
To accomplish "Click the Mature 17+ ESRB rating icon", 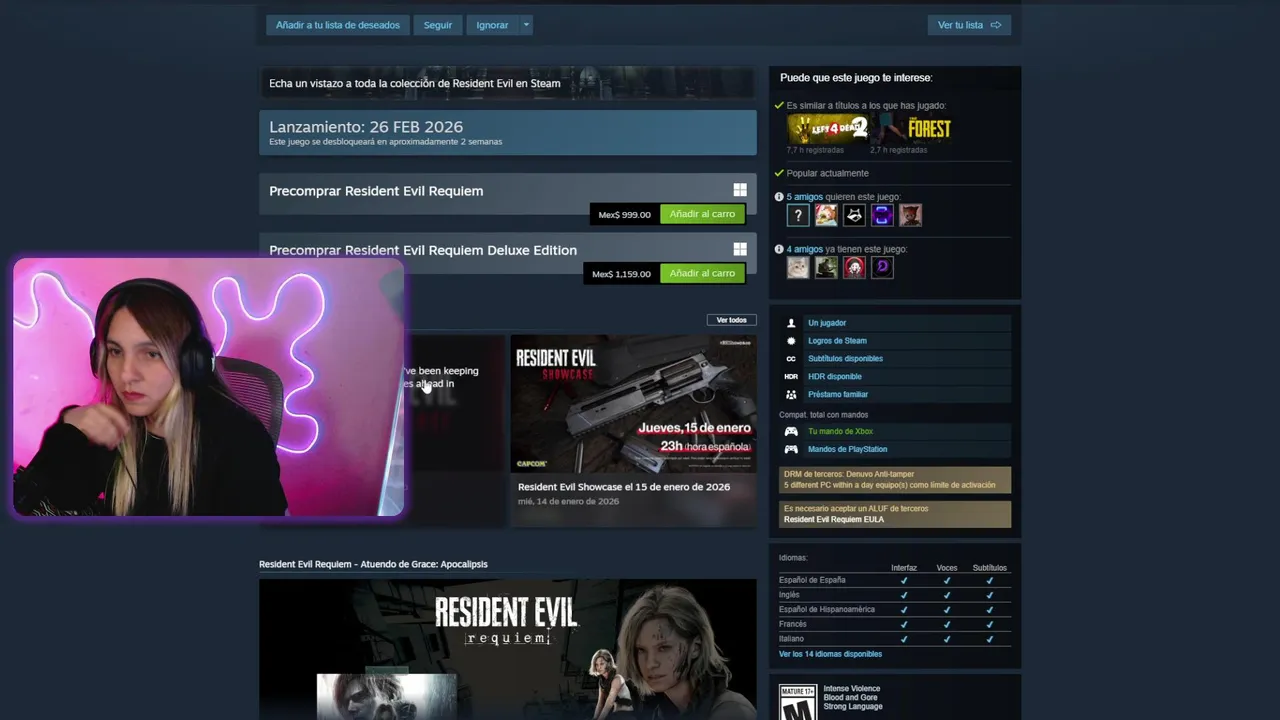I will (798, 702).
